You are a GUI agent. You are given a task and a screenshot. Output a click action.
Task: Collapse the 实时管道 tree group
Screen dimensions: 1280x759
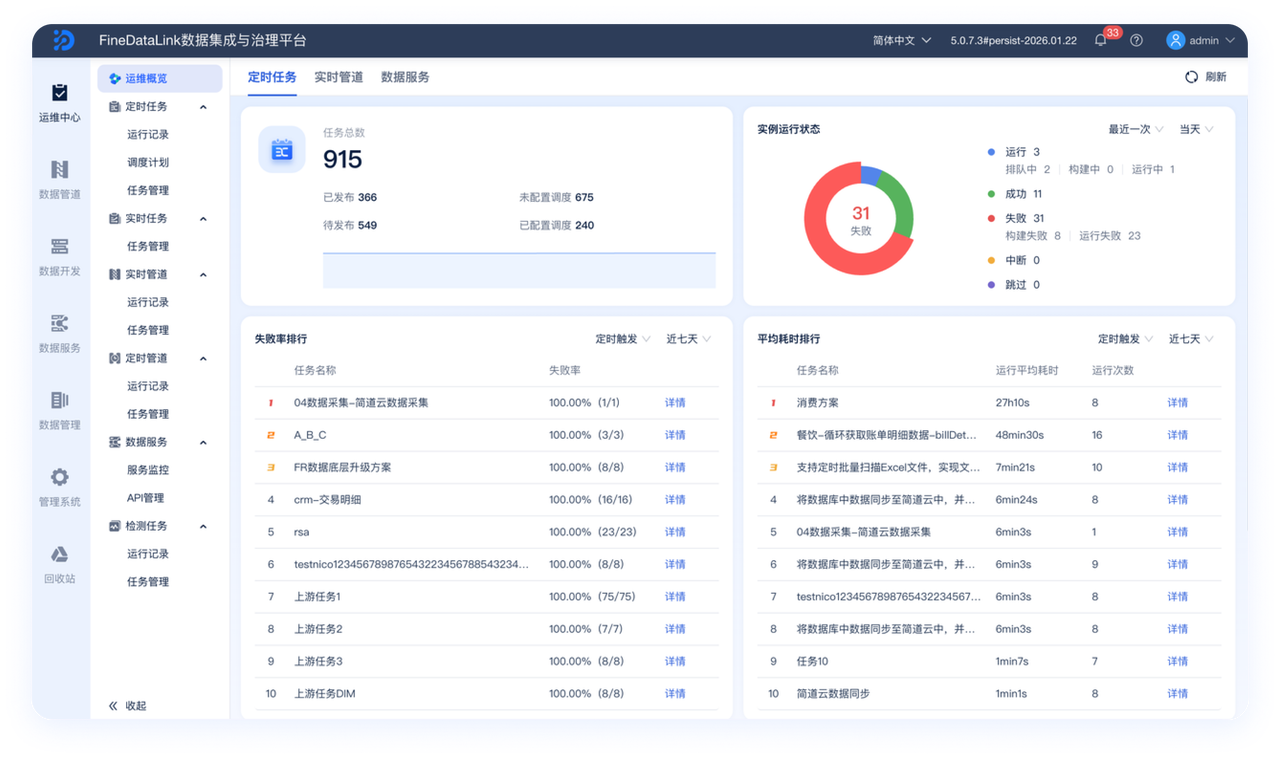pyautogui.click(x=203, y=275)
